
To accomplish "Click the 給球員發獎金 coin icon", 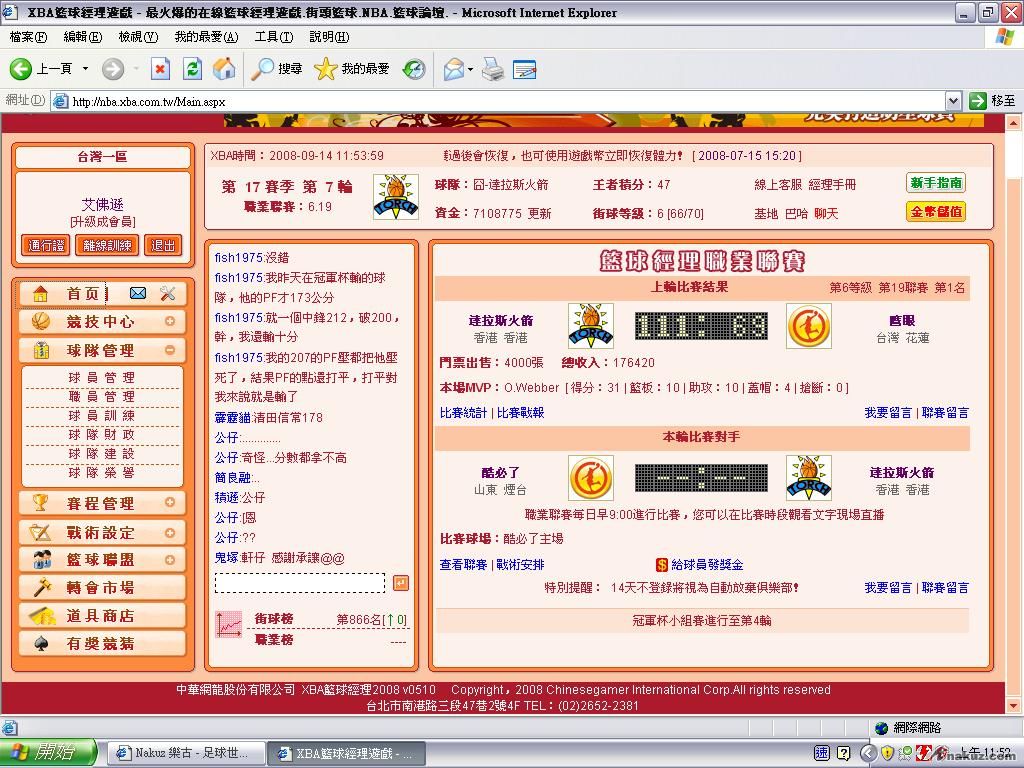I will pos(662,565).
